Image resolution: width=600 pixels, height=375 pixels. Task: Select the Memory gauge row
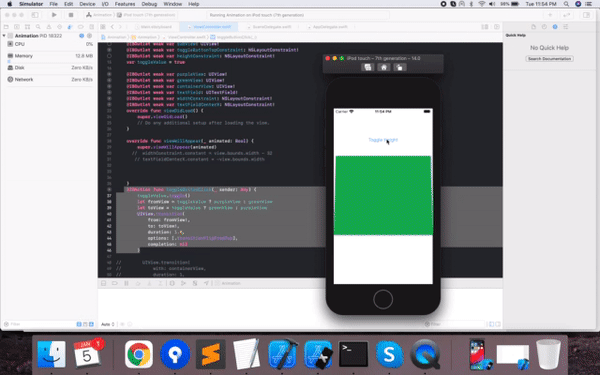(x=50, y=56)
